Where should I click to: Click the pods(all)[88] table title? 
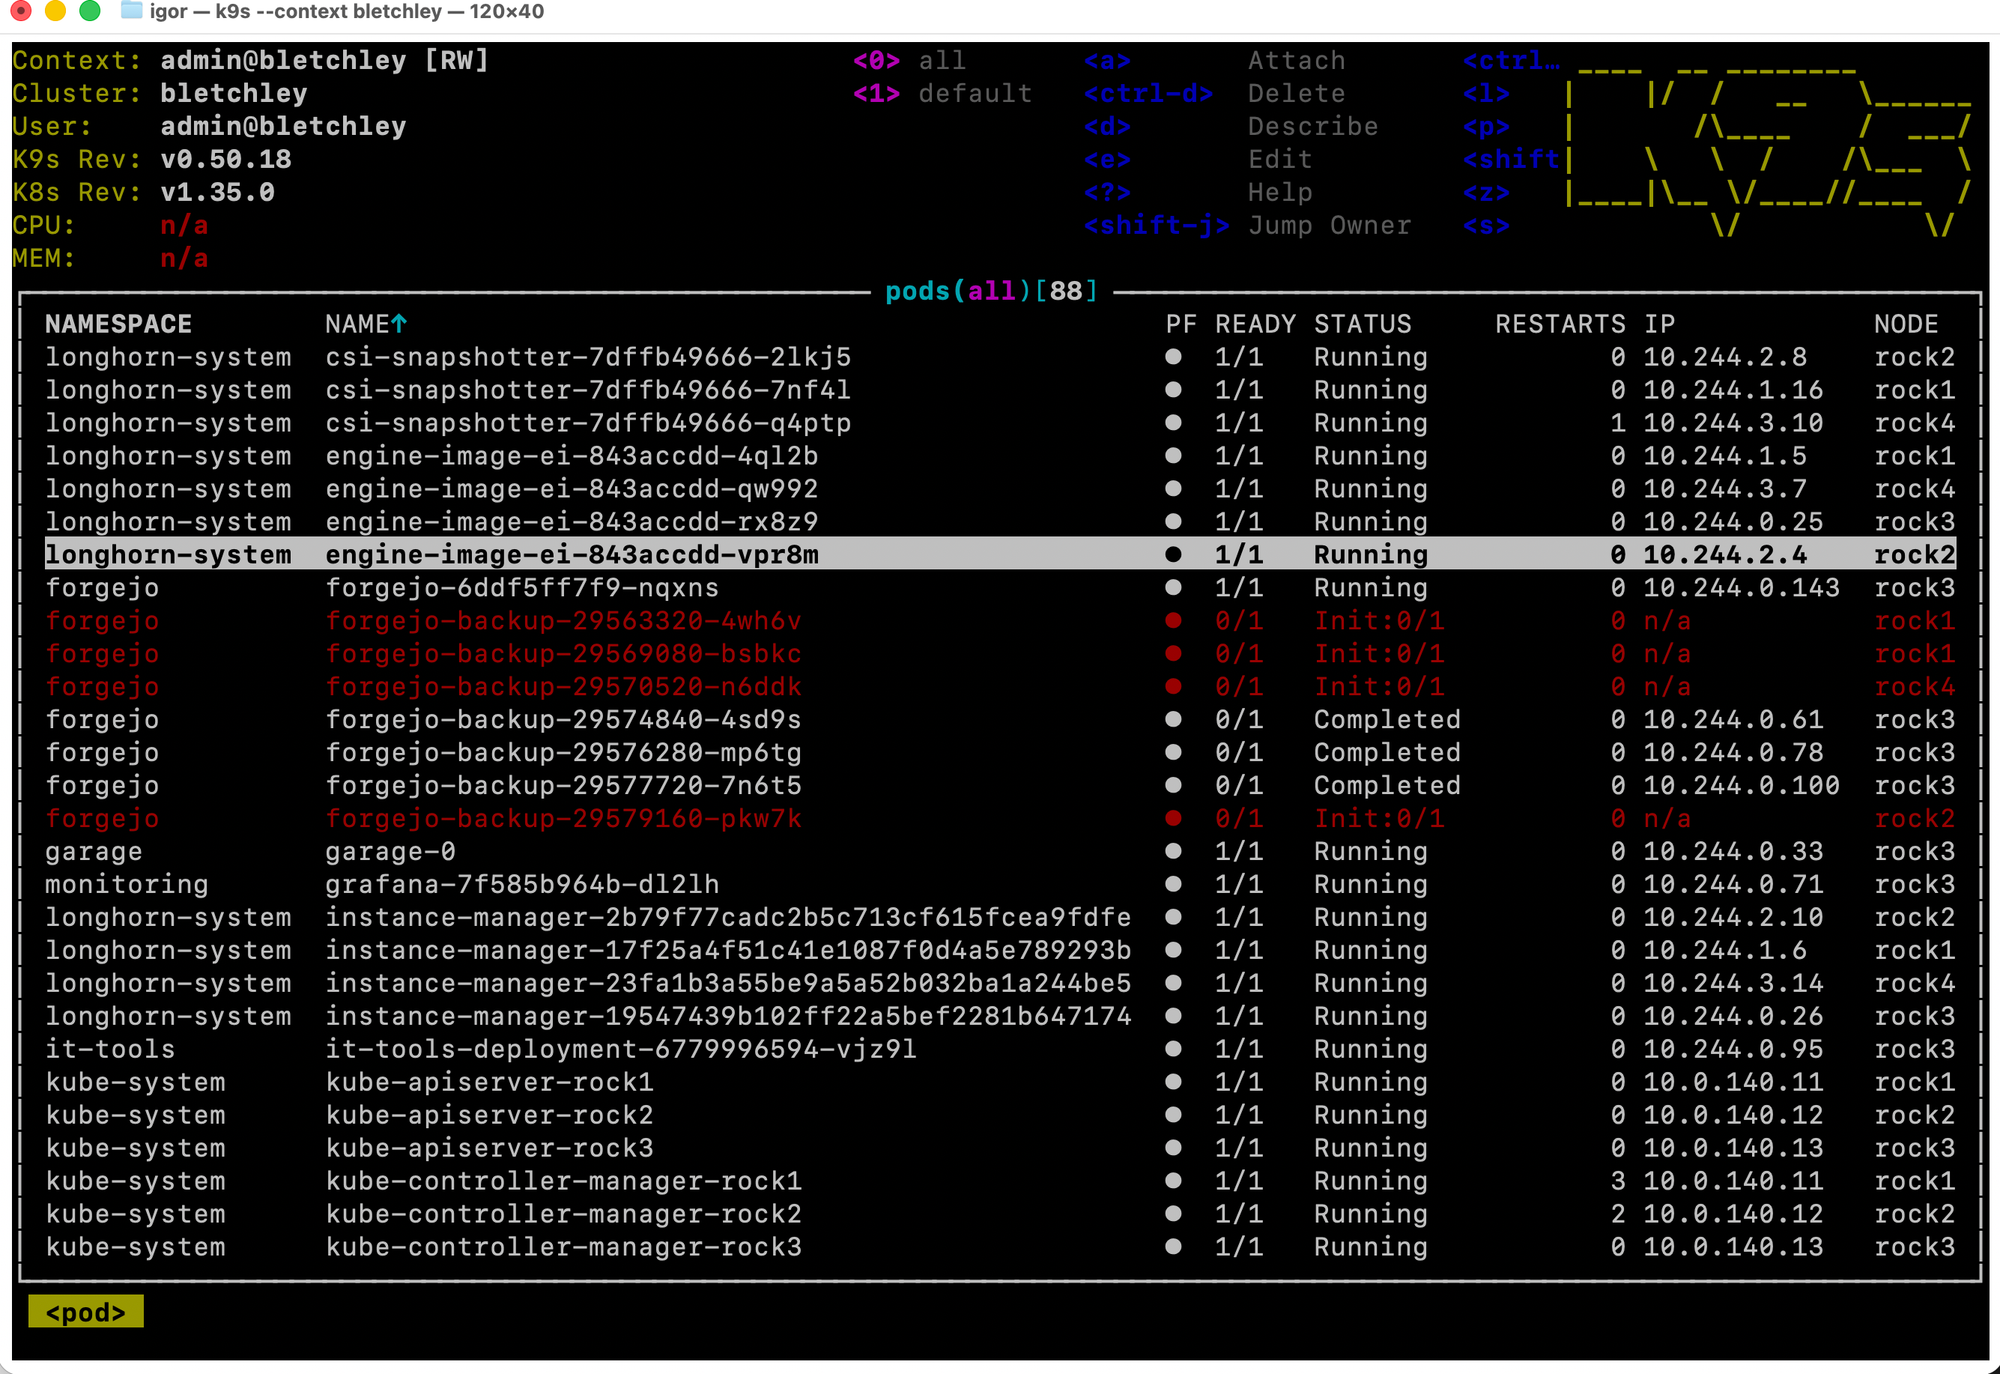click(x=991, y=291)
